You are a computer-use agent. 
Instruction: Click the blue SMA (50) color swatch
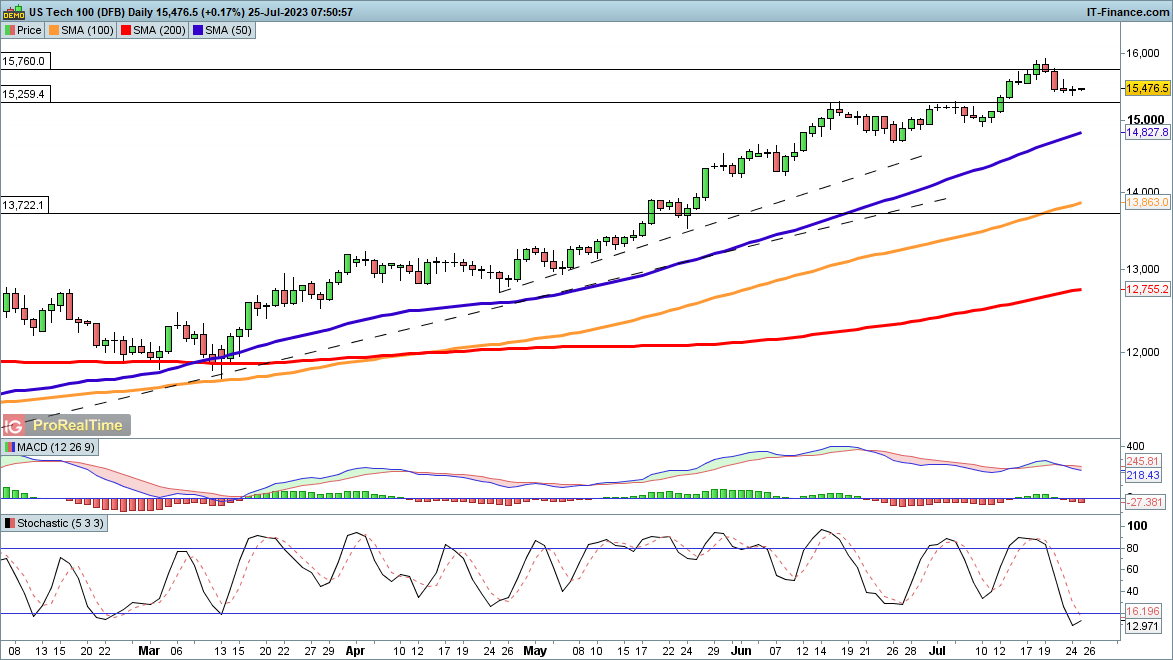[197, 30]
